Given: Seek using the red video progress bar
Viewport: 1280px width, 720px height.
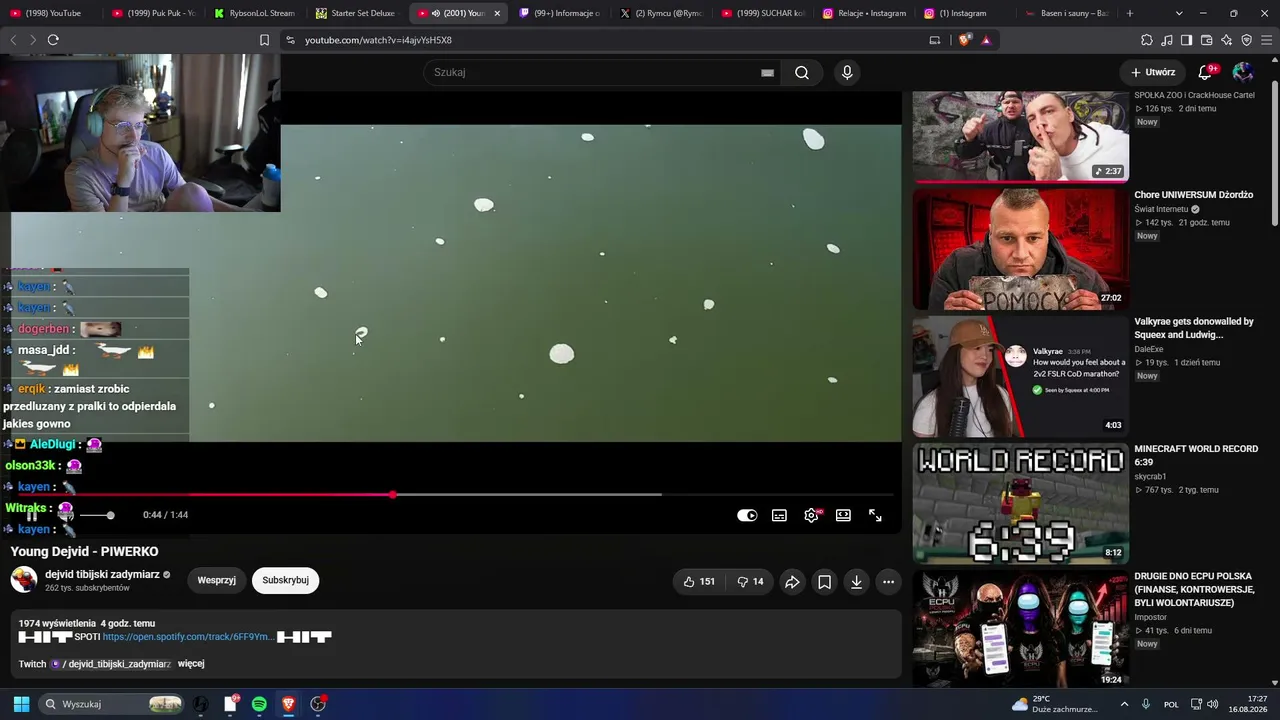Looking at the screenshot, I should pos(455,495).
